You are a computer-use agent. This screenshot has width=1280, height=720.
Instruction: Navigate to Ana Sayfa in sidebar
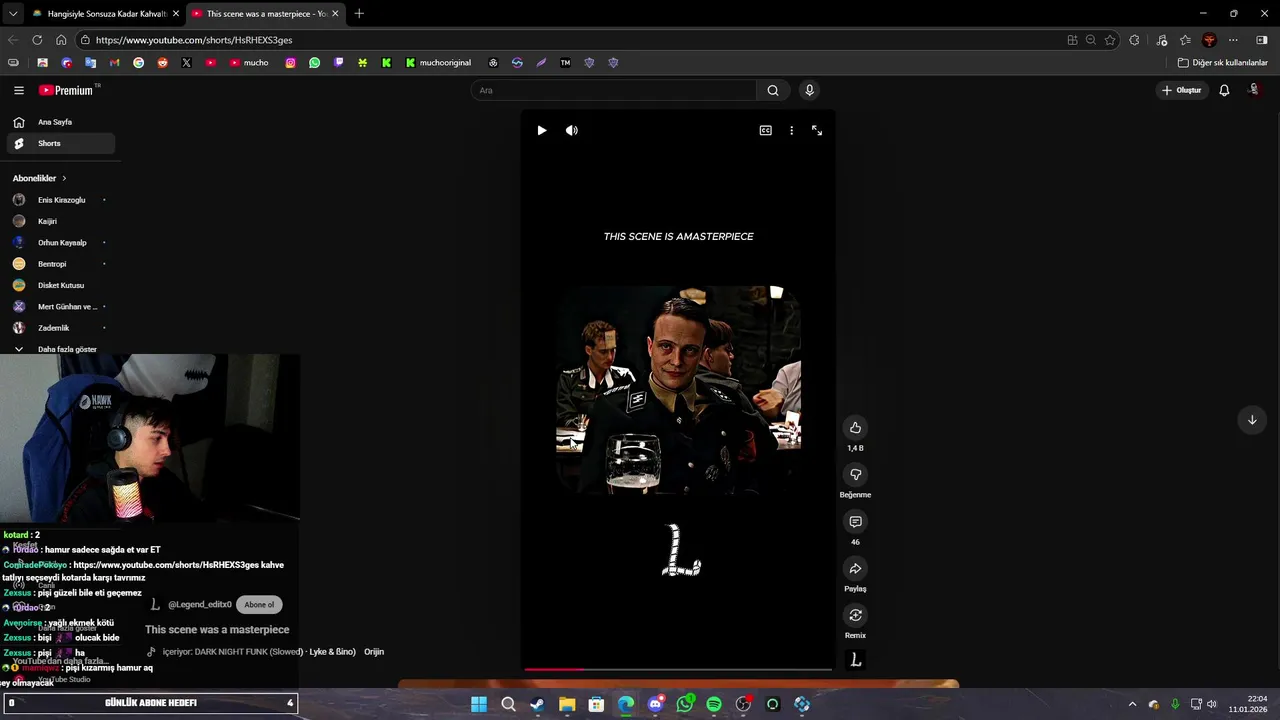click(x=60, y=122)
